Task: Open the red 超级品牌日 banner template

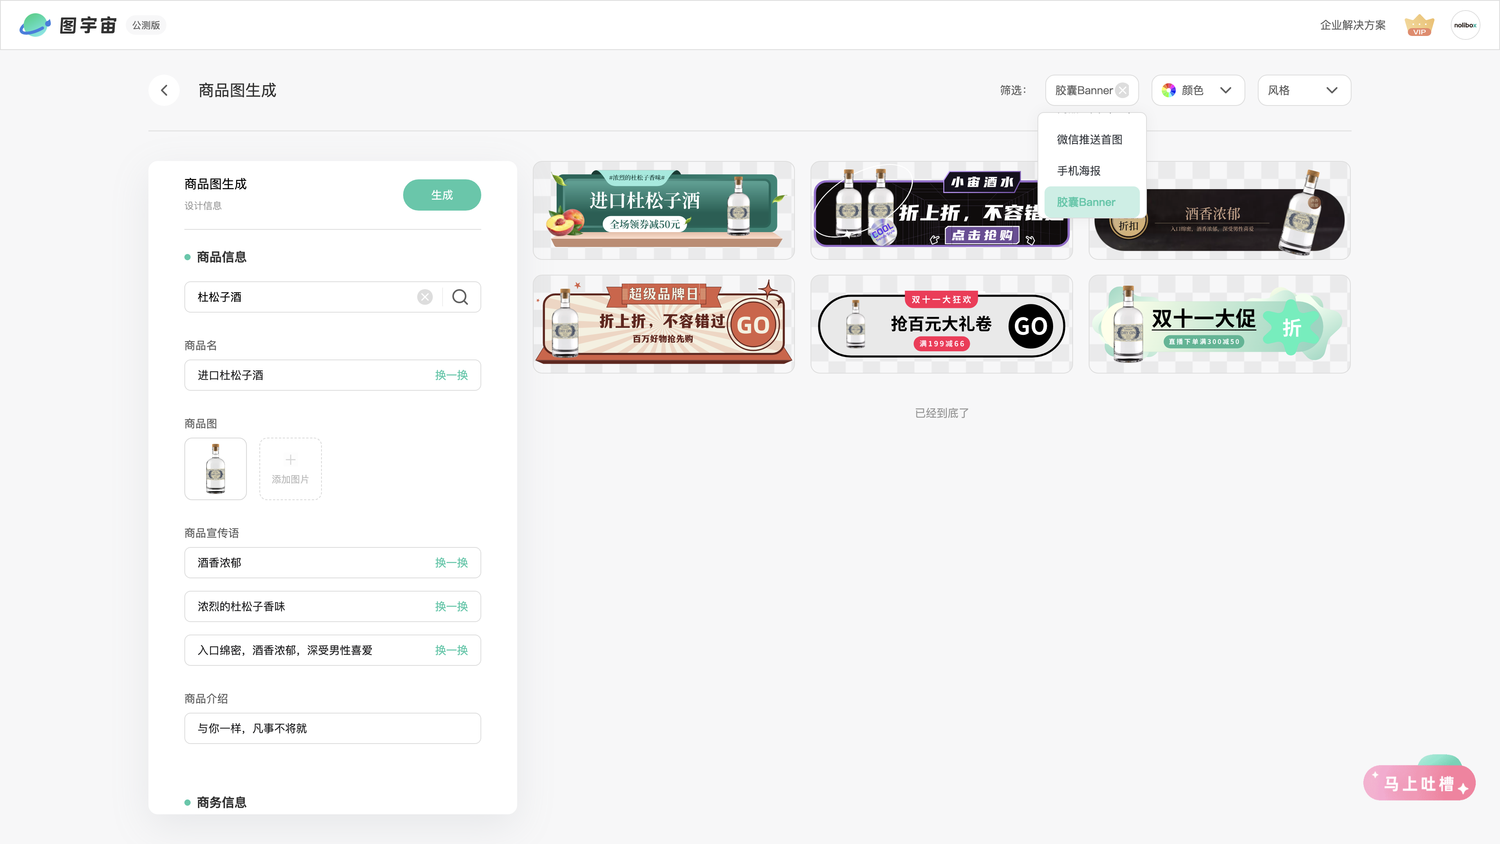Action: 664,324
